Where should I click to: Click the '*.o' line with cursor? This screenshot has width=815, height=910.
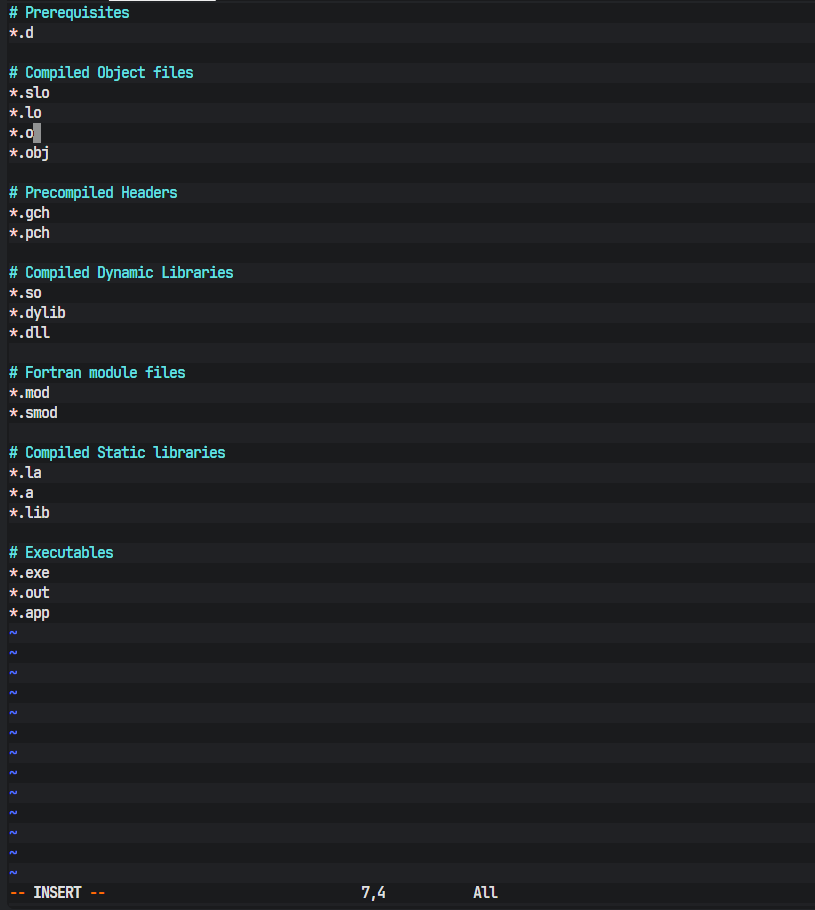pos(21,133)
